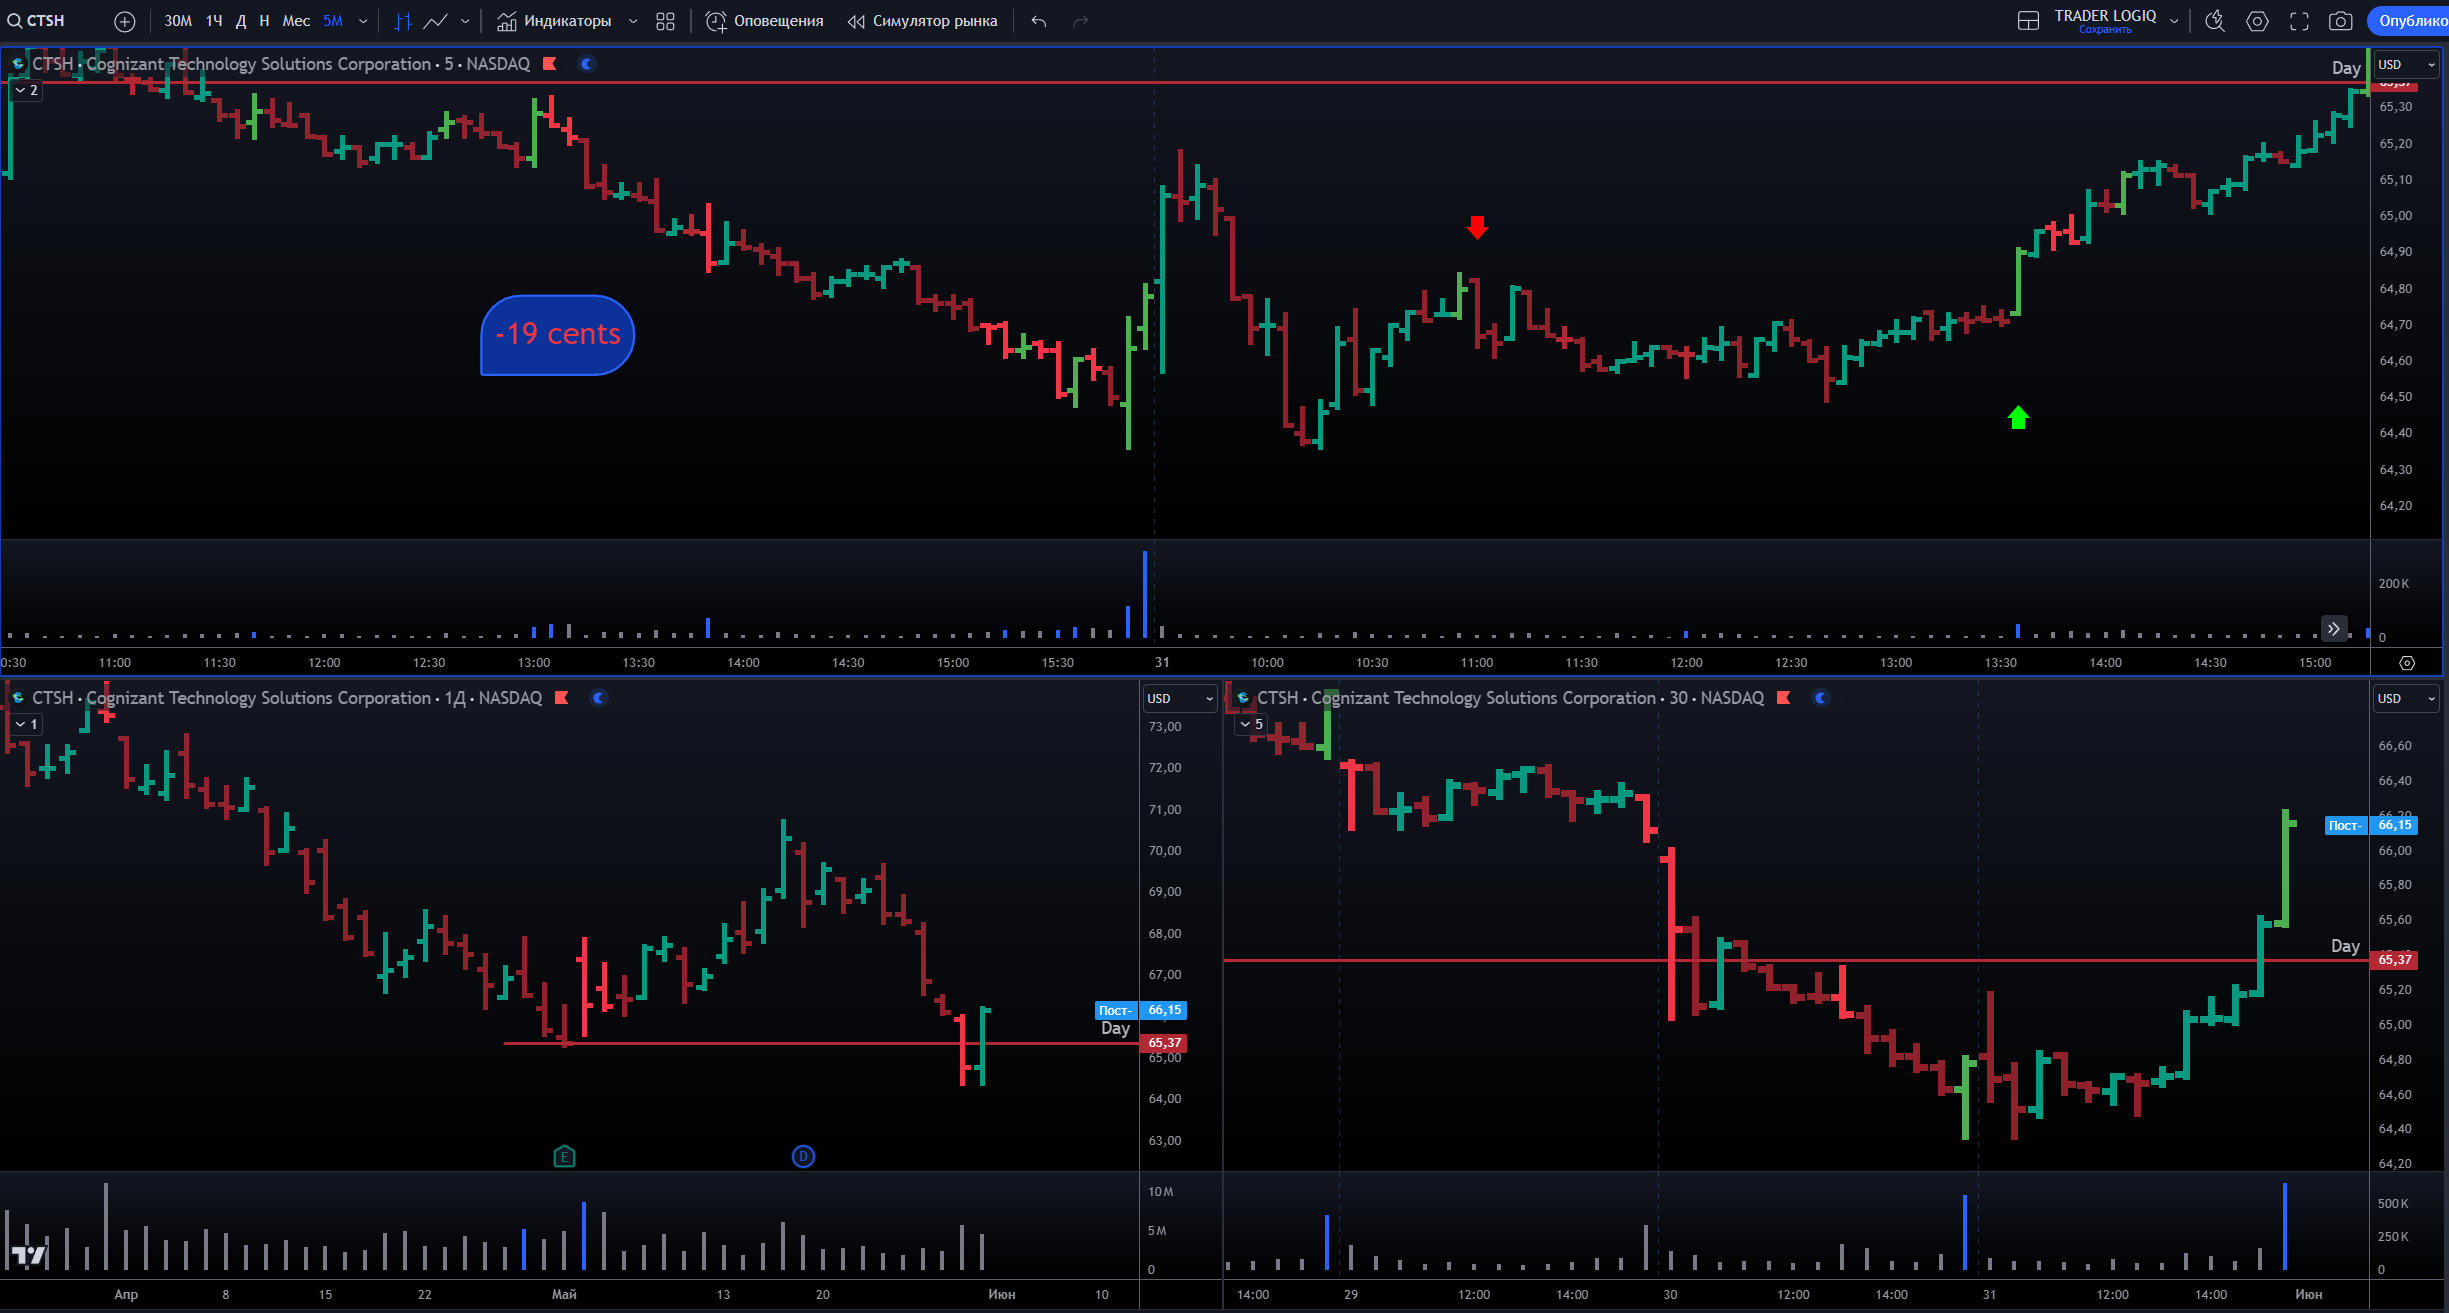Image resolution: width=2449 pixels, height=1313 pixels.
Task: Collapse indicator legend in 30-minute chart
Action: 1251,724
